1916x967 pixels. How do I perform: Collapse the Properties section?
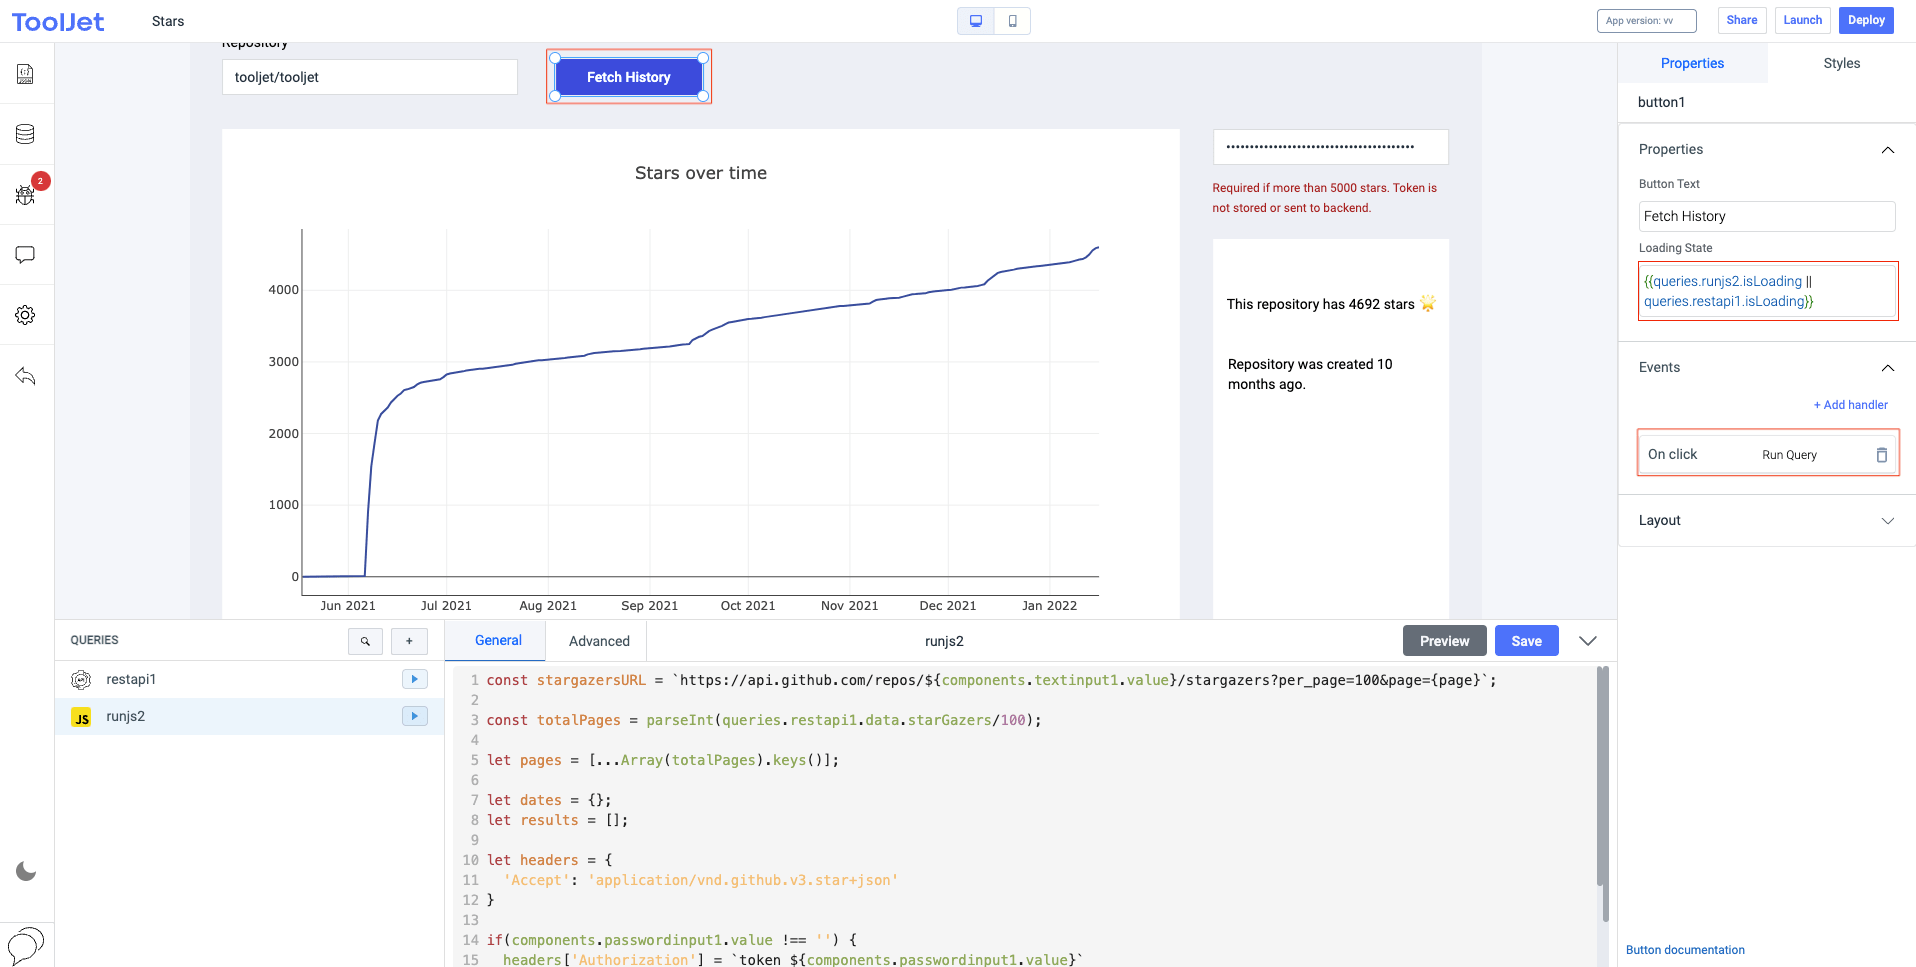[1888, 149]
